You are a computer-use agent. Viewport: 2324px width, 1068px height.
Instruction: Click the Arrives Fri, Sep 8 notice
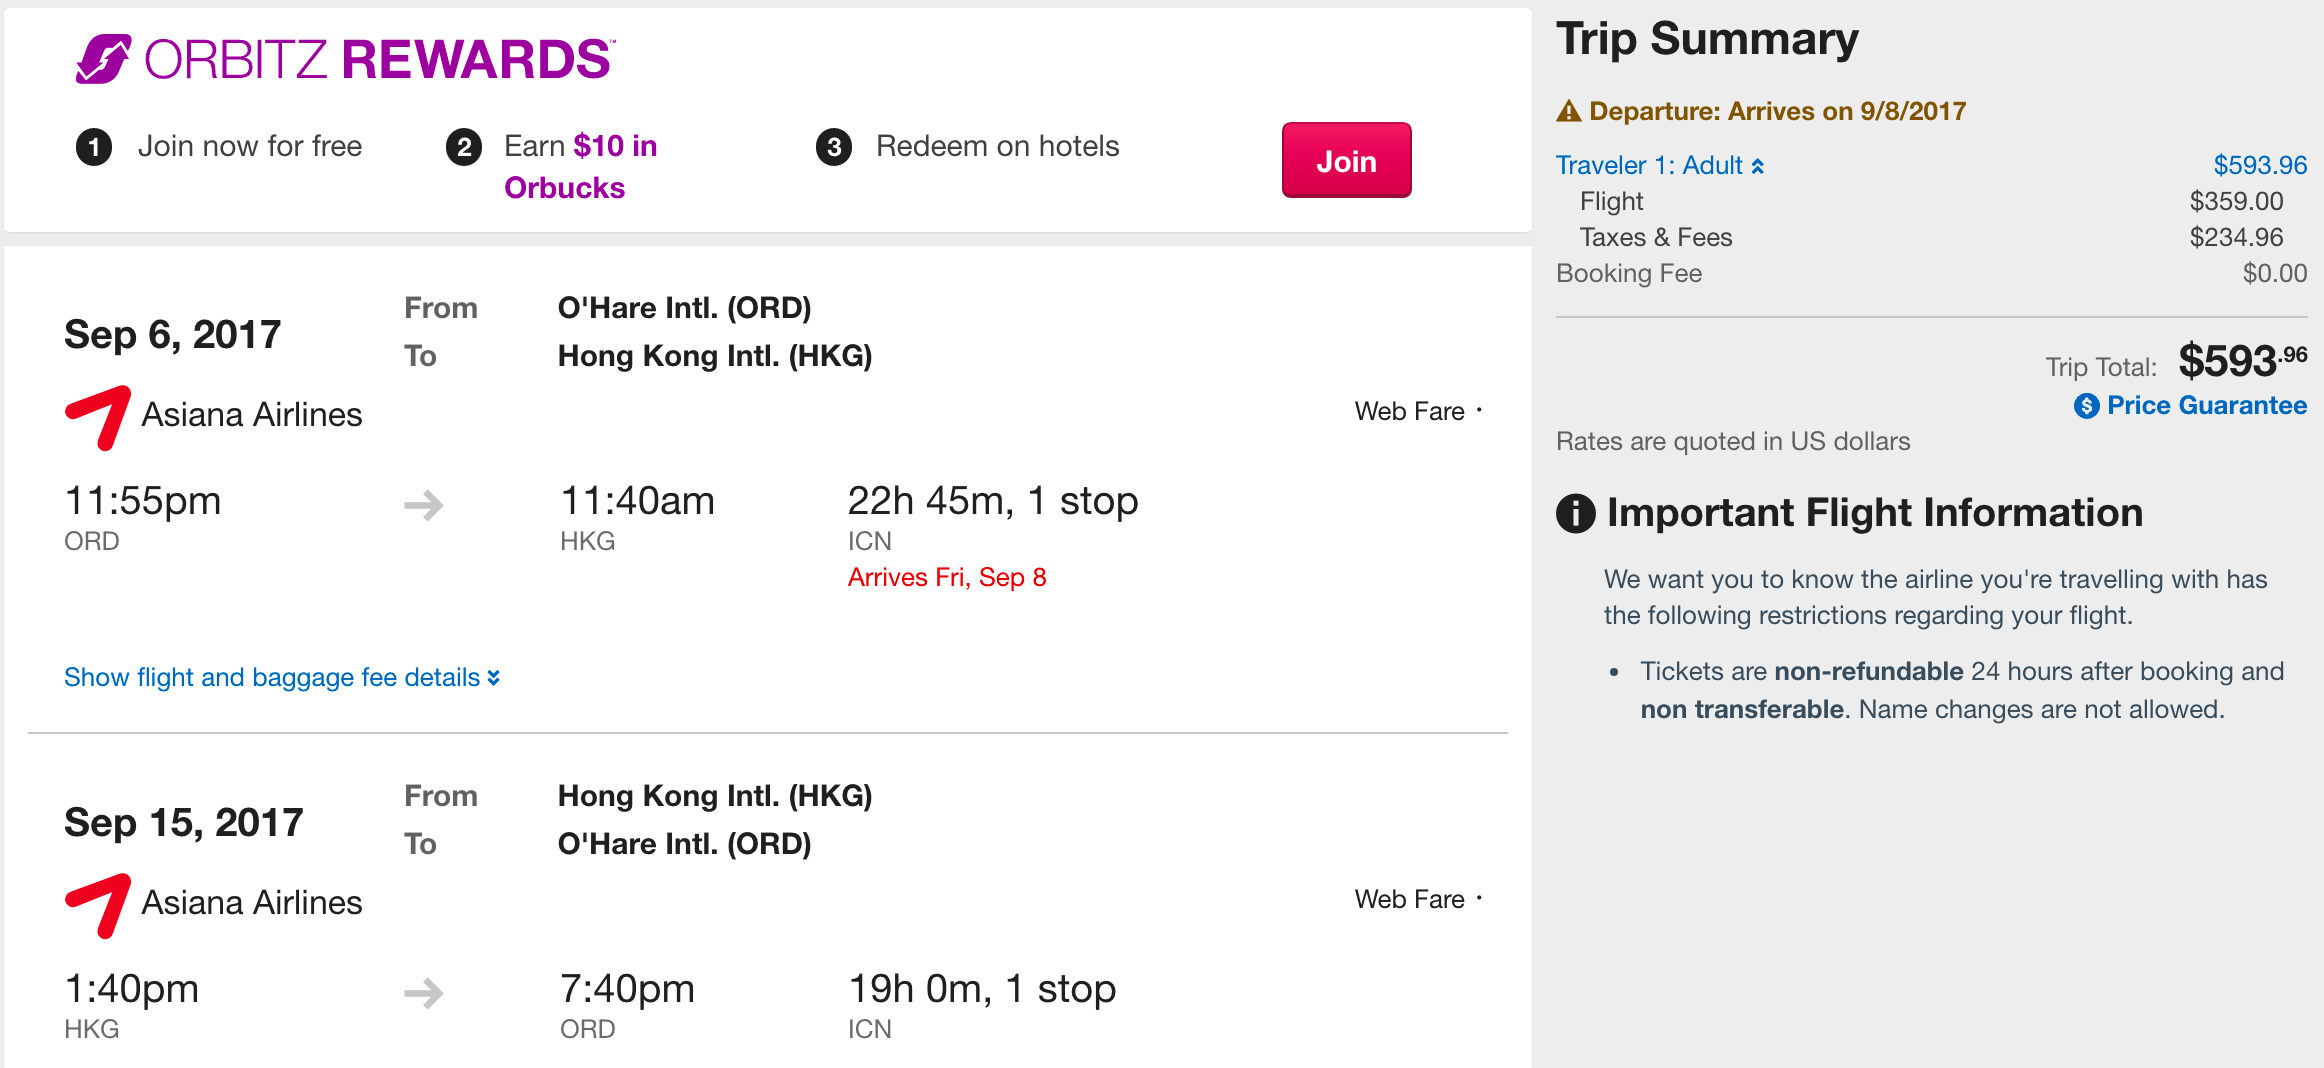947,578
